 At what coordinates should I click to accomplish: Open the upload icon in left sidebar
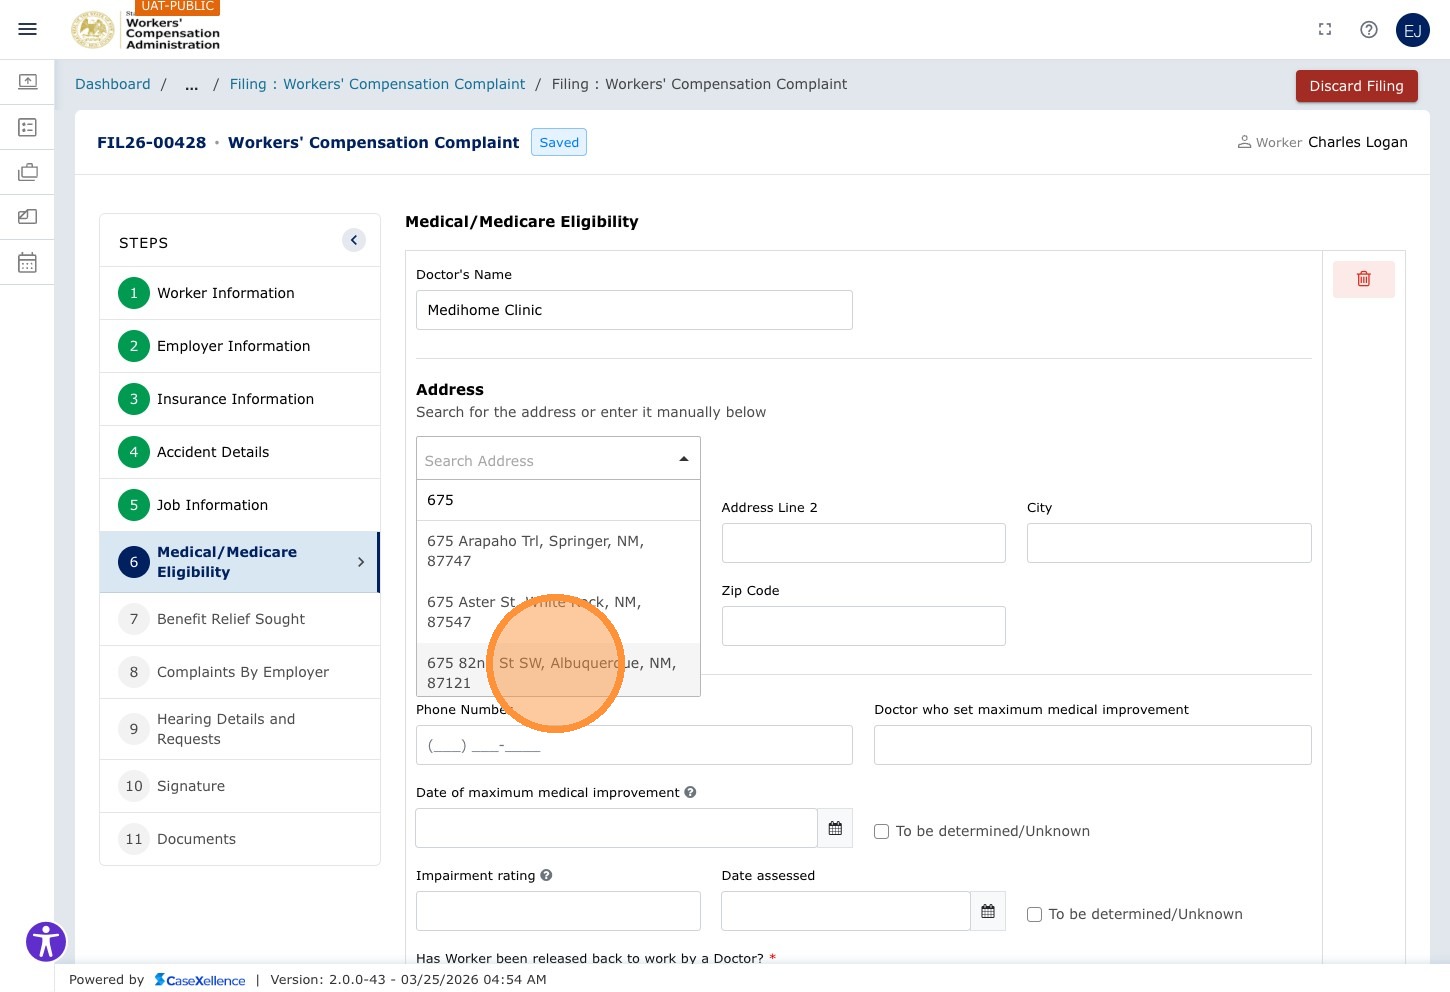[28, 81]
